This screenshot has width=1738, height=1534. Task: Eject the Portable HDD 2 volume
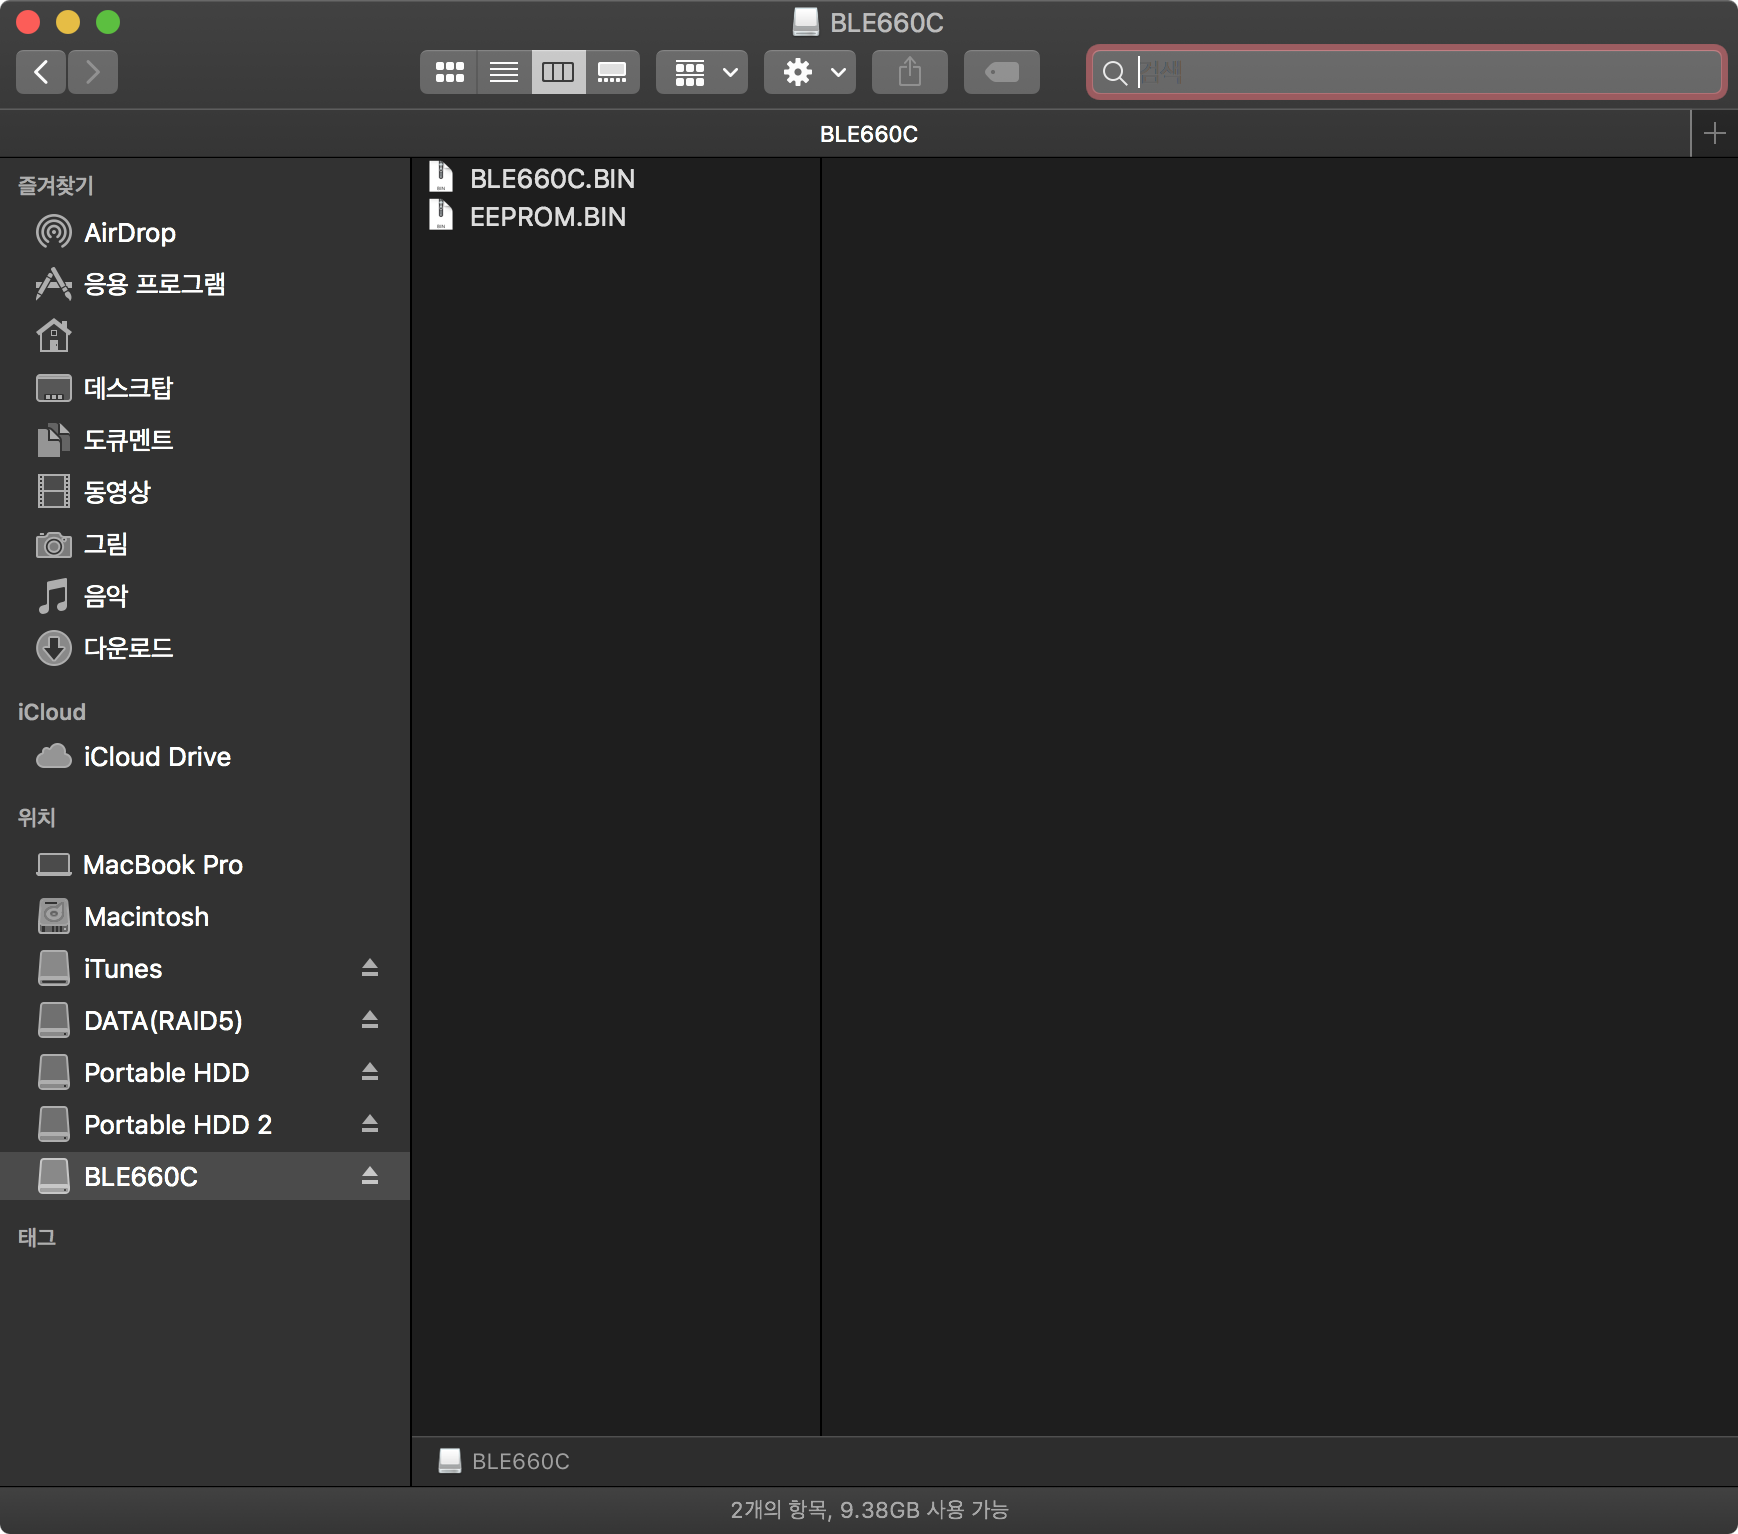(370, 1123)
